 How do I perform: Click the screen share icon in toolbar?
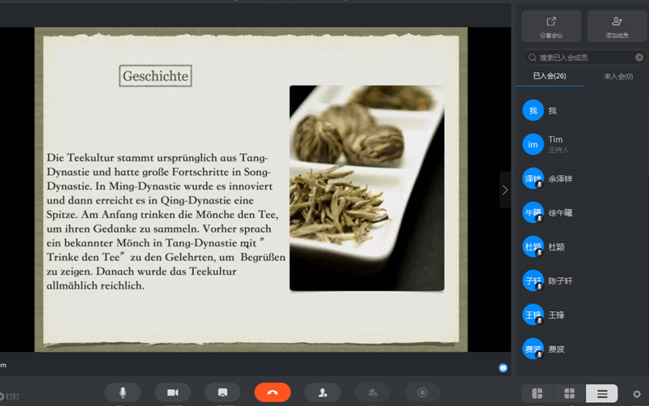tap(222, 393)
